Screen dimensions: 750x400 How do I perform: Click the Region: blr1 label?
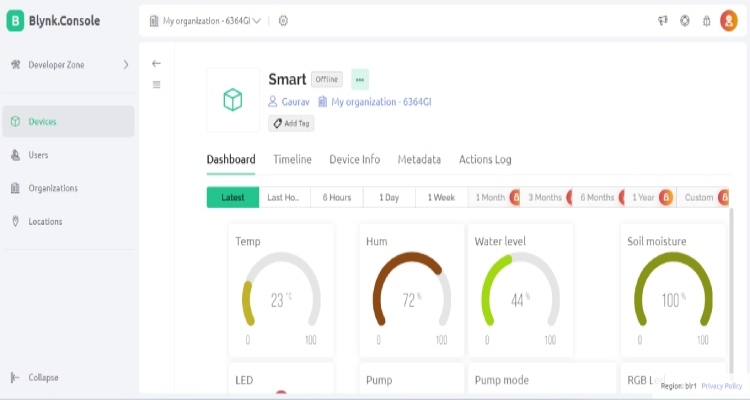[x=678, y=386]
